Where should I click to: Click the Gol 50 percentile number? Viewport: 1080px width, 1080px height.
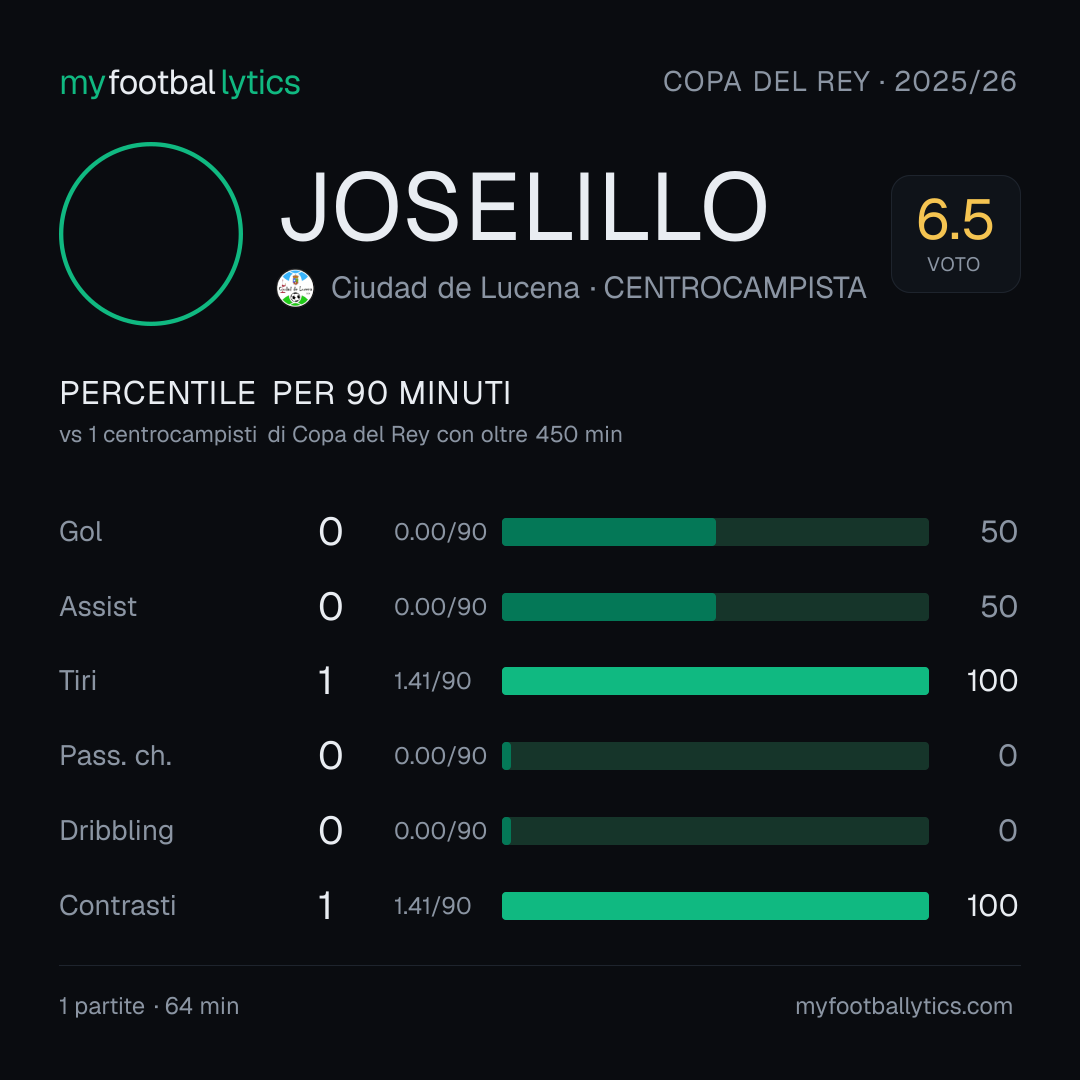click(x=999, y=532)
